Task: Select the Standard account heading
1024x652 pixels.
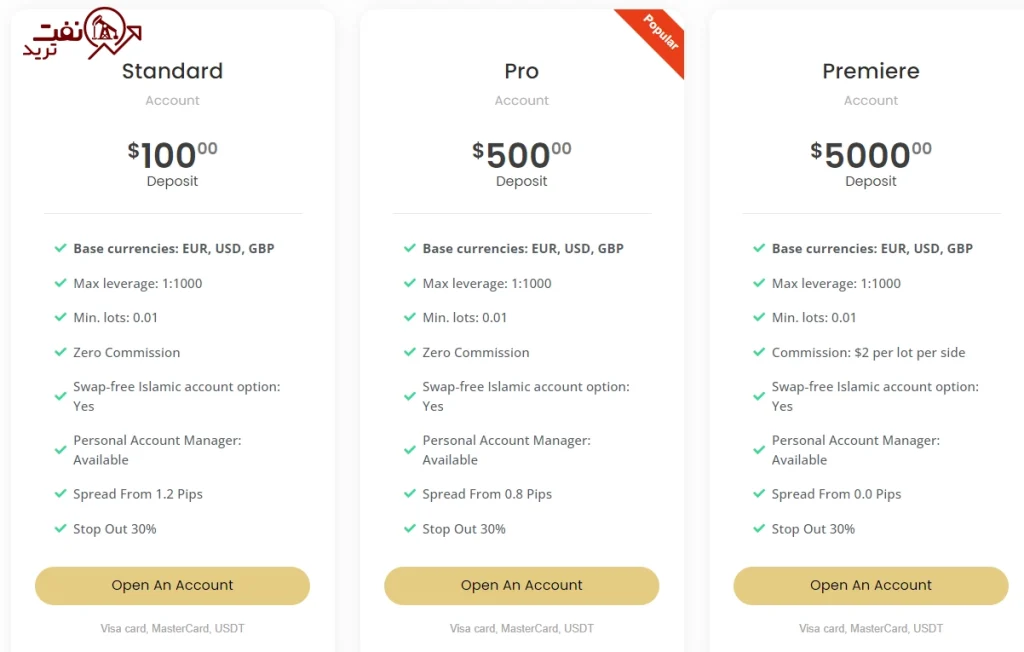Action: tap(172, 71)
